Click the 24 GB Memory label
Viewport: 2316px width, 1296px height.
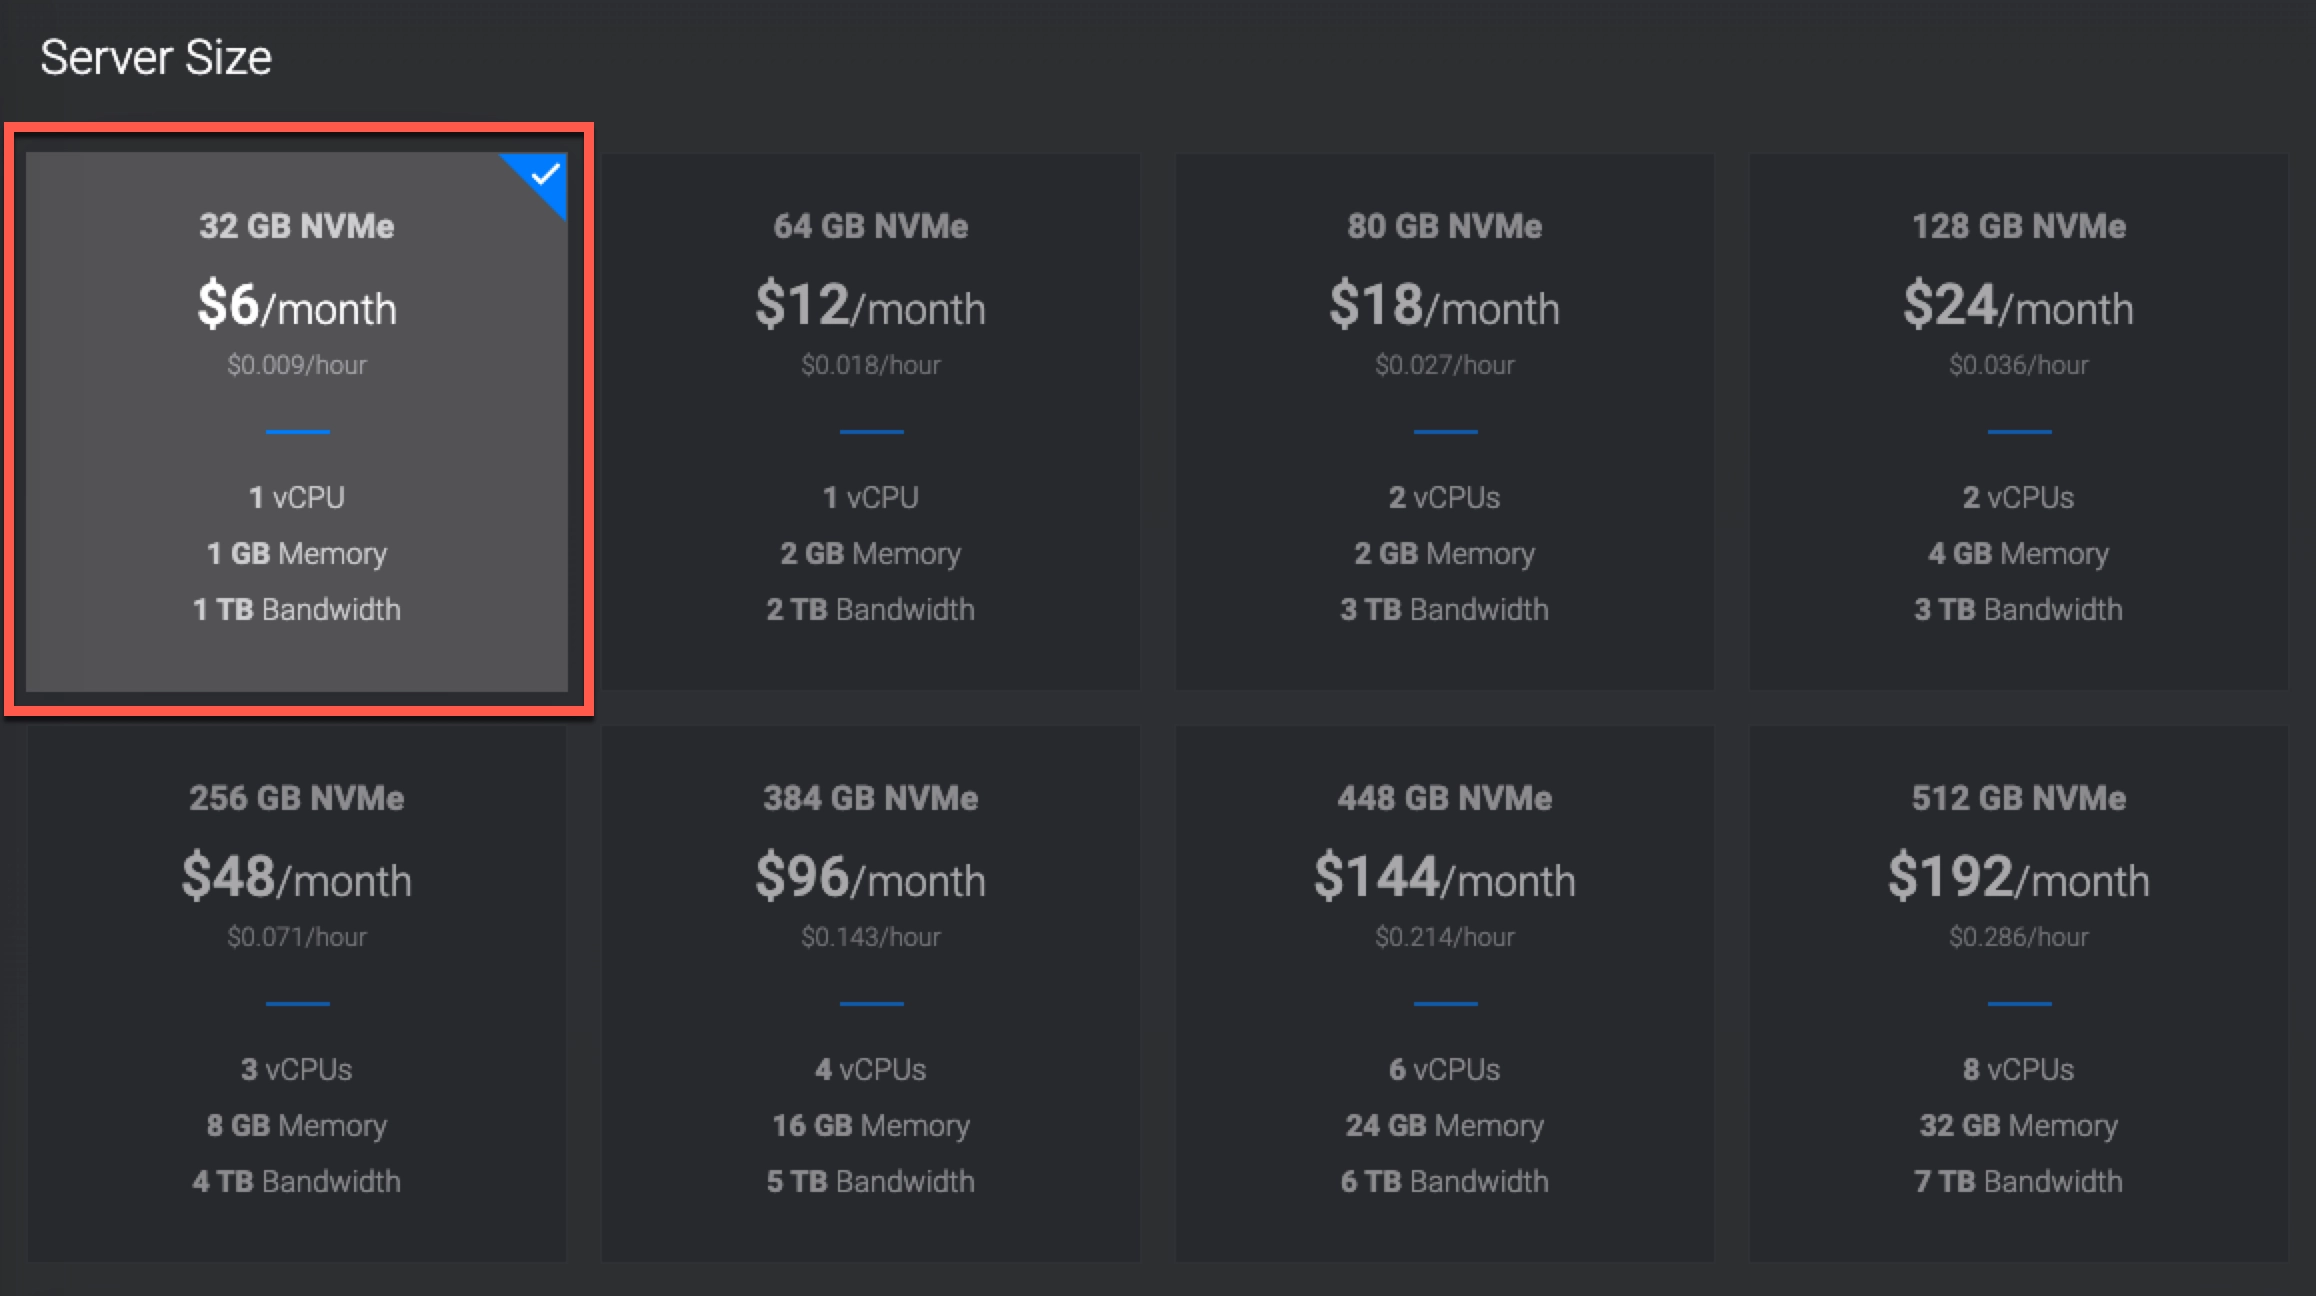click(x=1444, y=1125)
